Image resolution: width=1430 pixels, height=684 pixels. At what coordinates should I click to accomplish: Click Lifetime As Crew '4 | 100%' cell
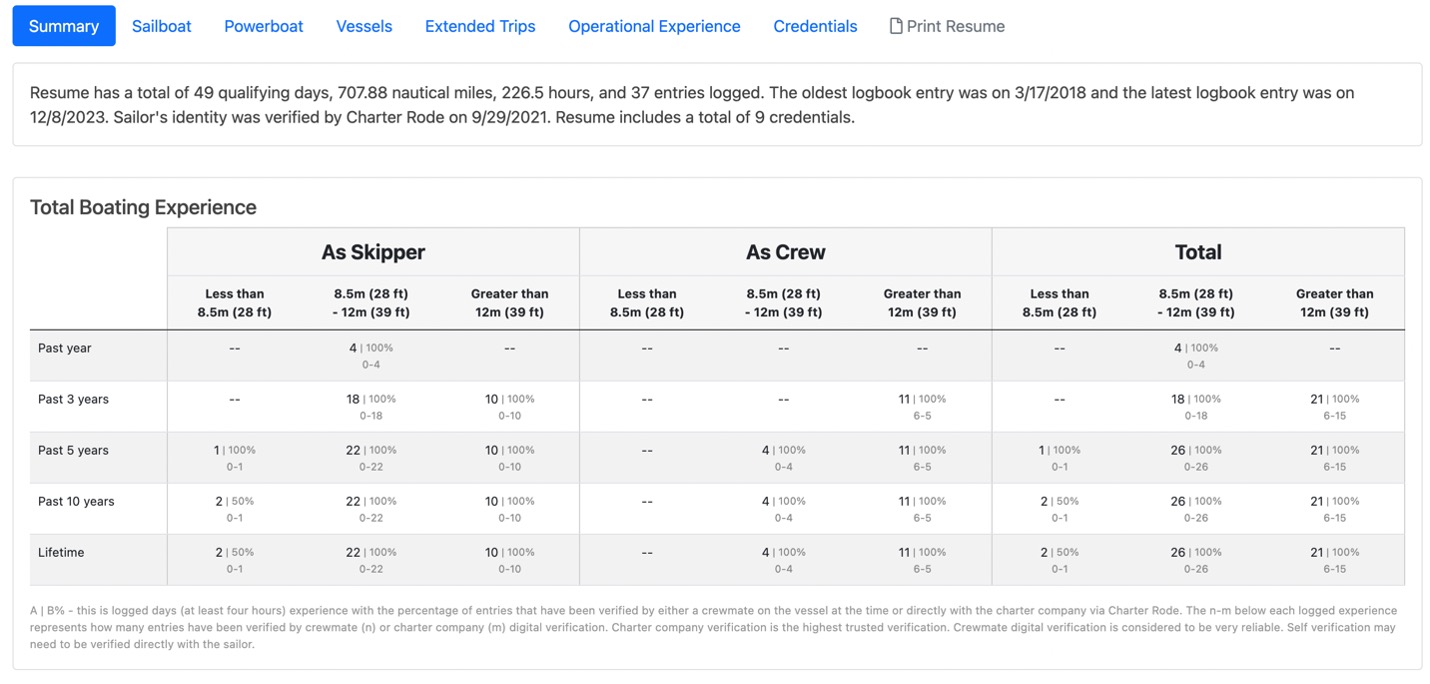(784, 559)
